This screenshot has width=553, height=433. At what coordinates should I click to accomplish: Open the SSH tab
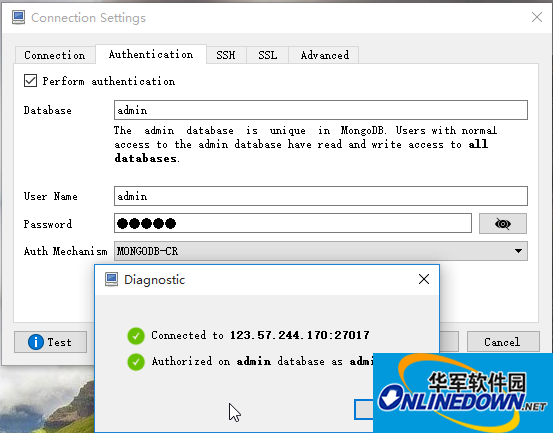tap(226, 55)
